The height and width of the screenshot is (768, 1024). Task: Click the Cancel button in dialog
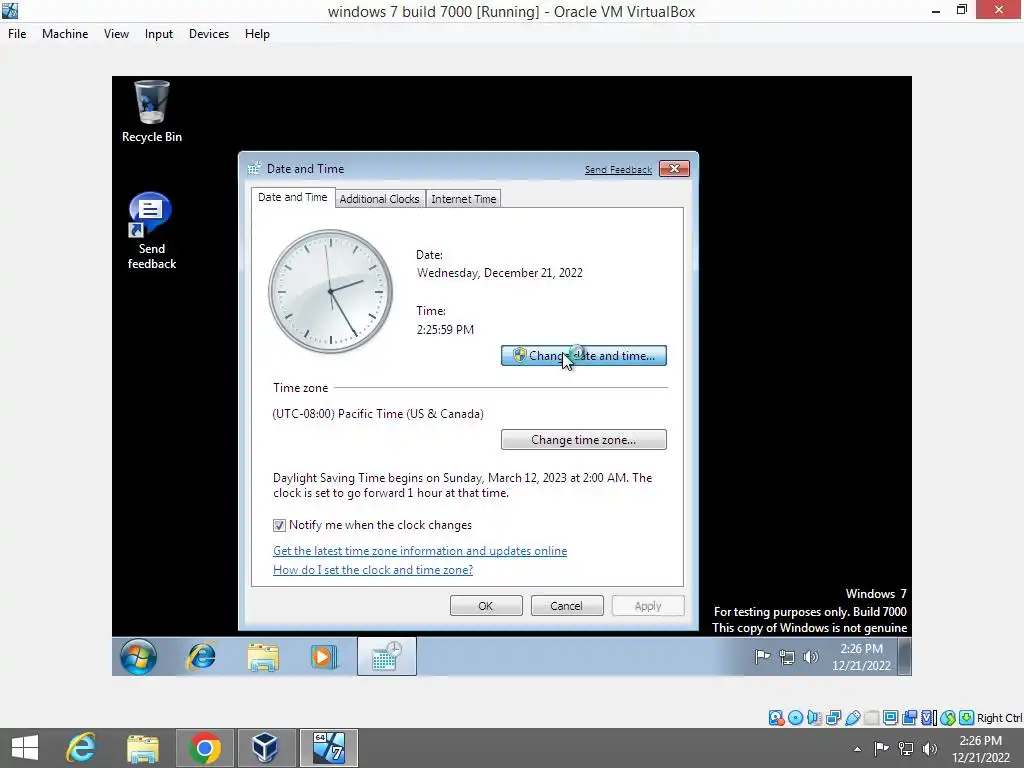point(567,606)
